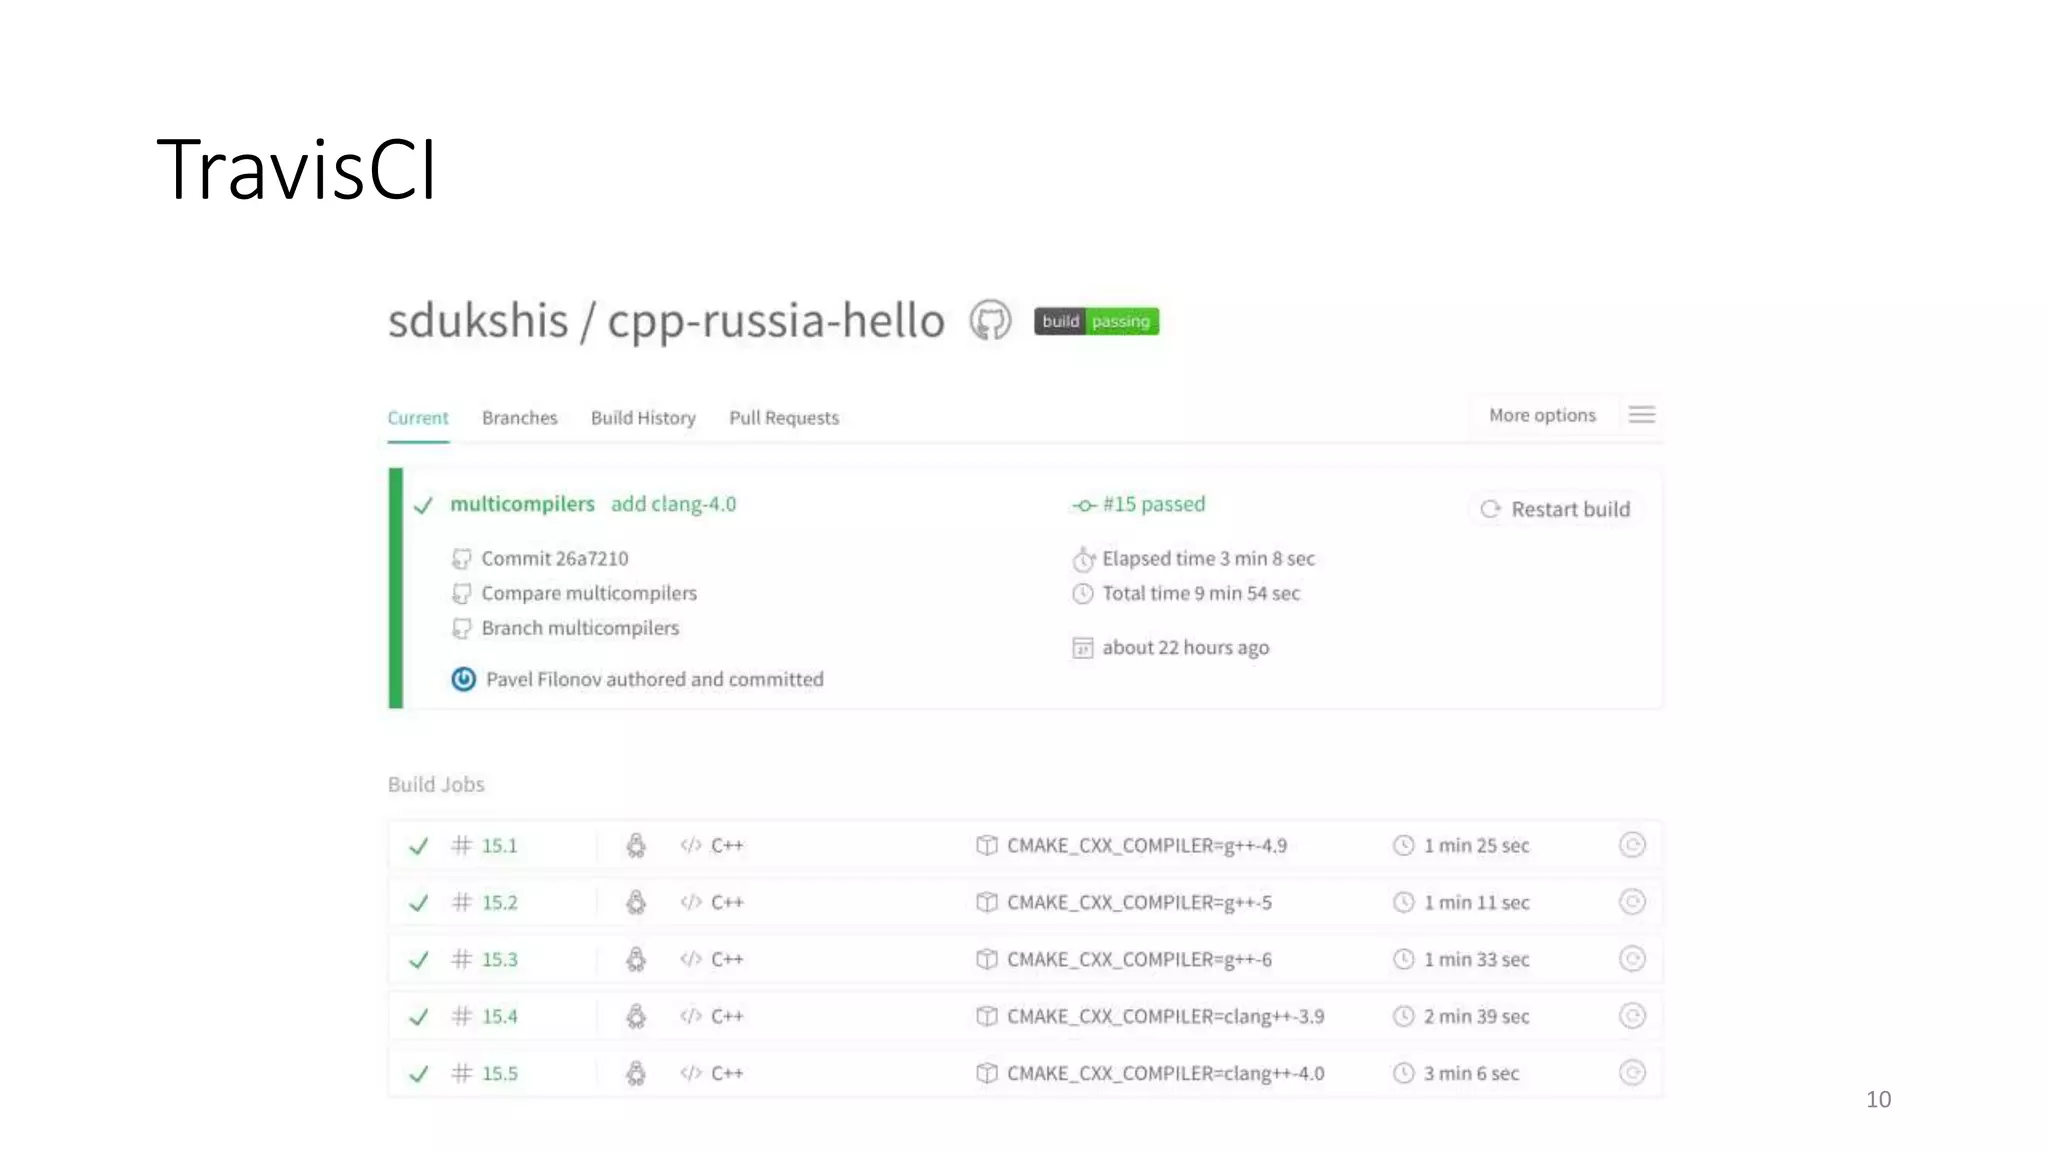This screenshot has height=1152, width=2048.
Task: Click the code icon beside C++ in job 15.2
Action: point(691,902)
